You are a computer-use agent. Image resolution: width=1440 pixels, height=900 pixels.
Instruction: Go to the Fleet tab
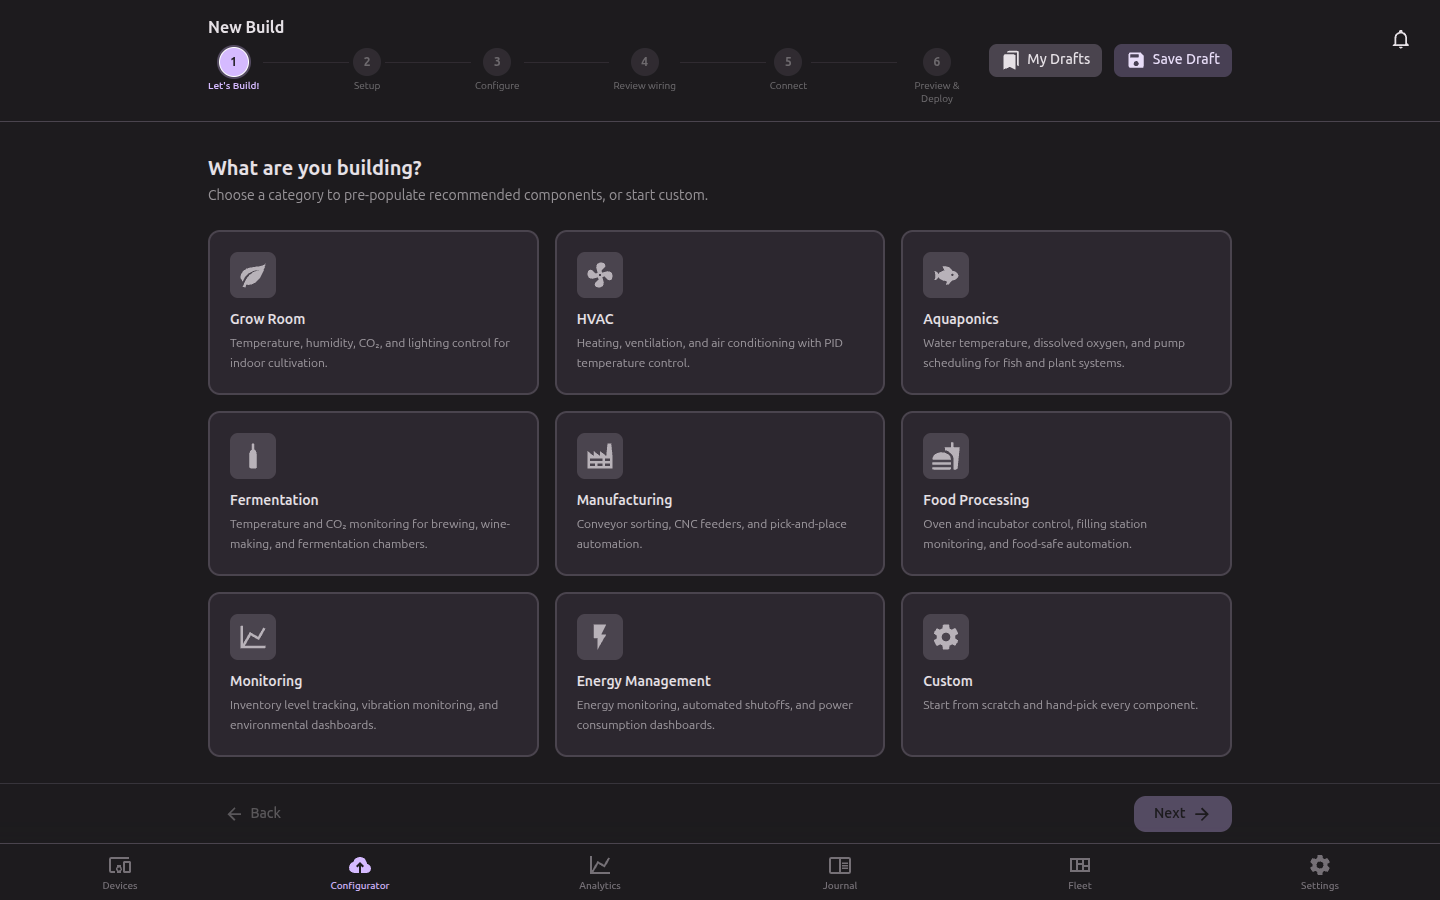[x=1079, y=872]
